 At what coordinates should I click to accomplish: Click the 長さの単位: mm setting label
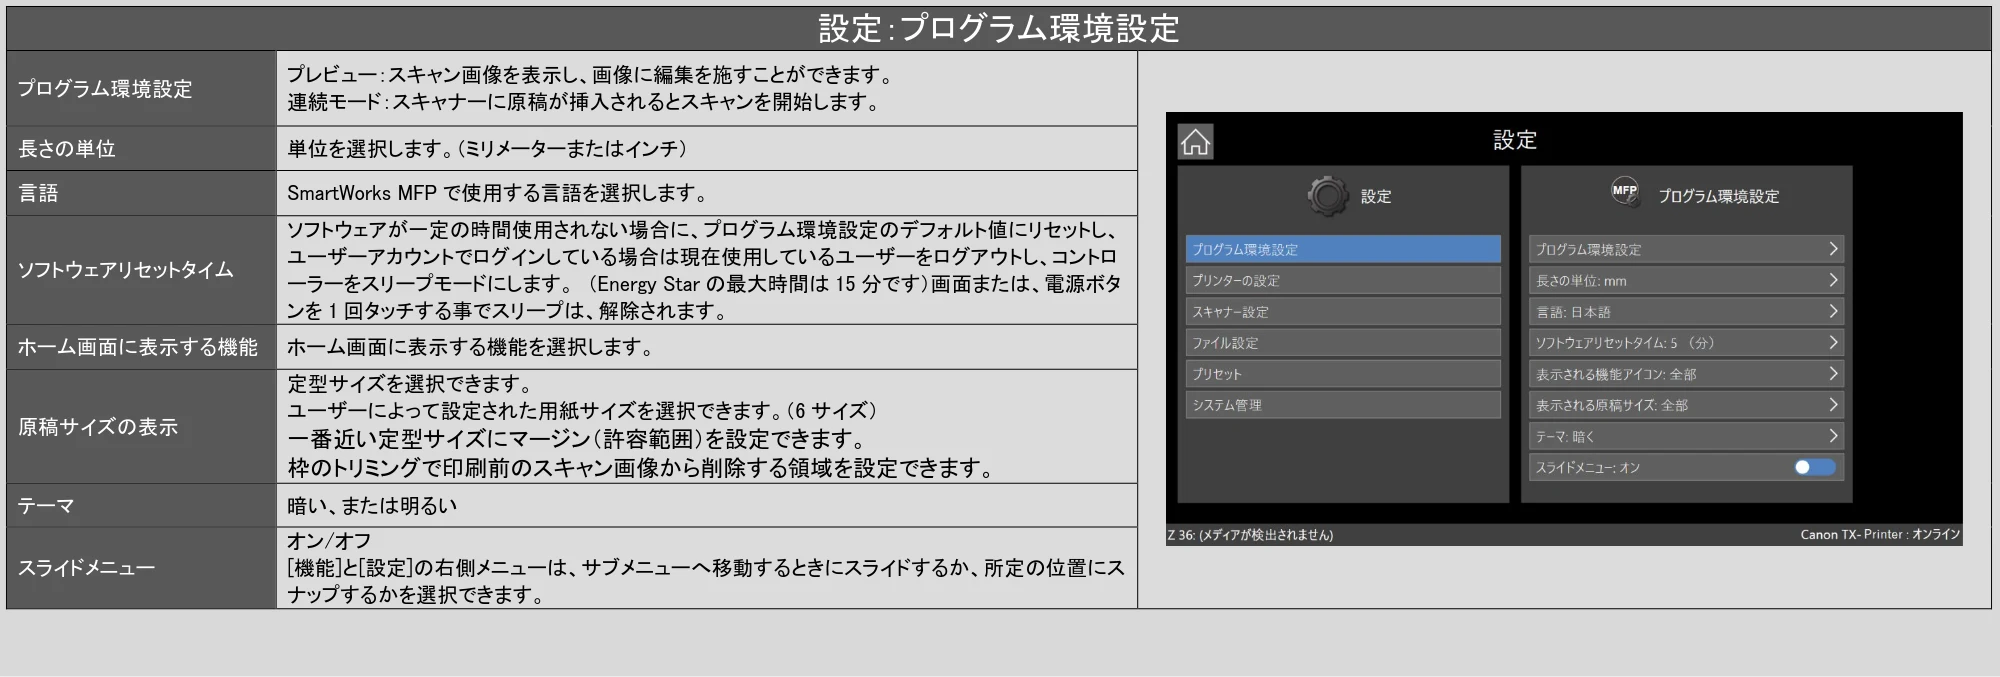tap(1581, 281)
